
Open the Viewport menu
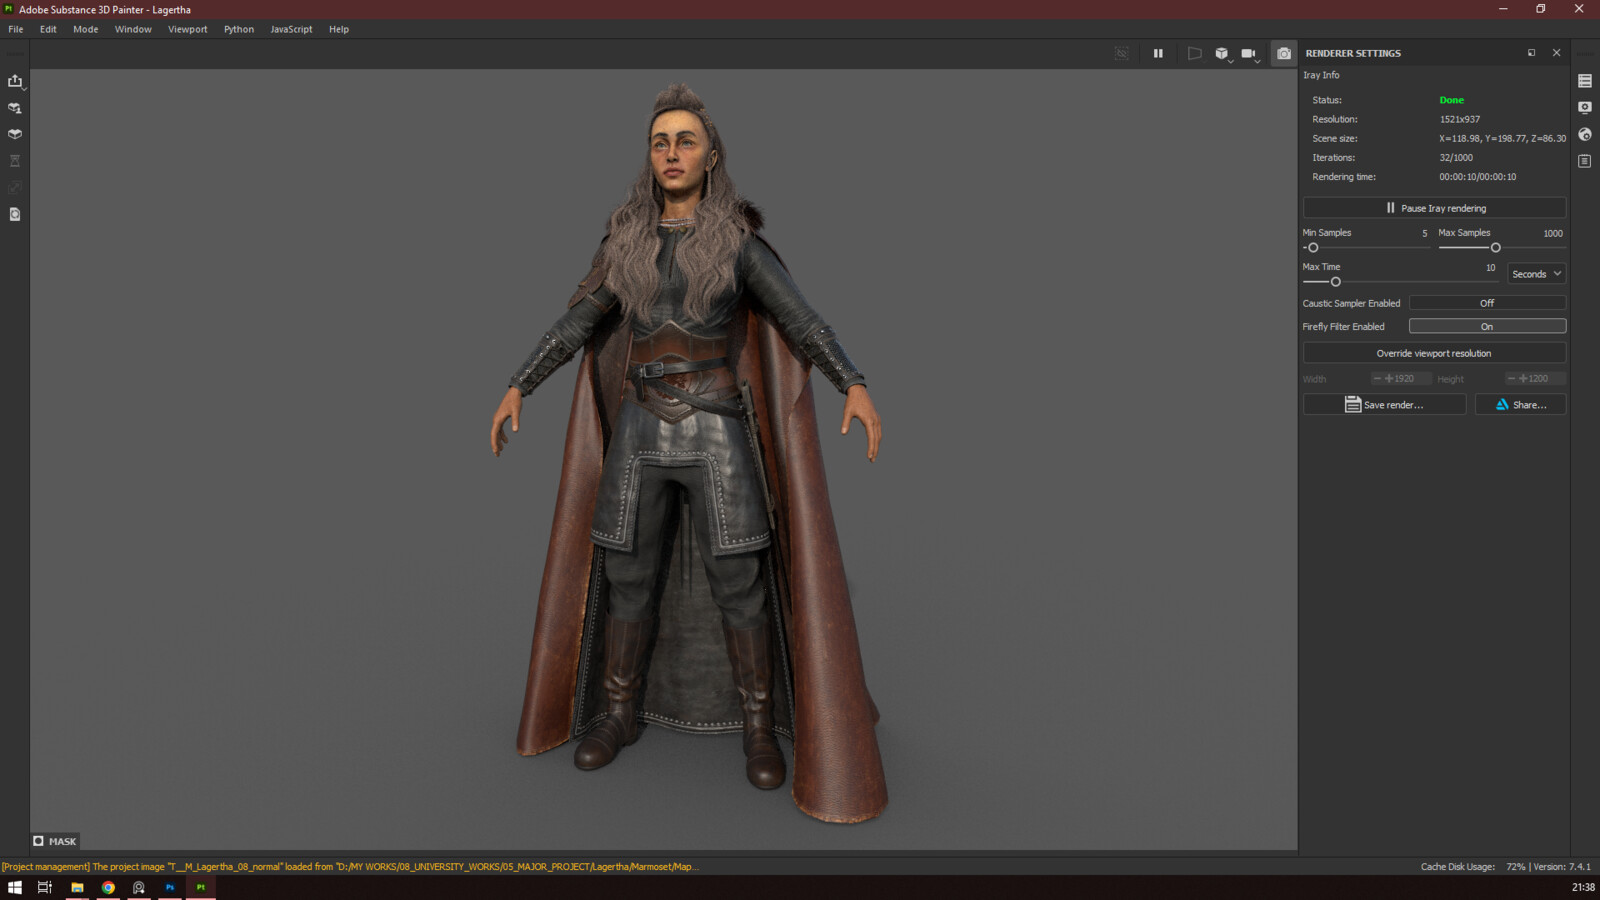click(x=187, y=29)
